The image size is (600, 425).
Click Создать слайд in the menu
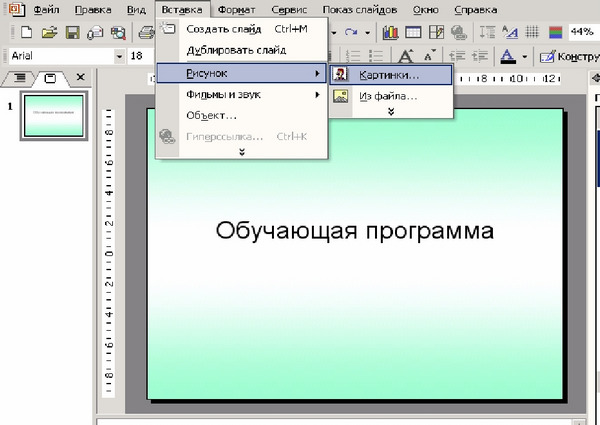(x=223, y=29)
